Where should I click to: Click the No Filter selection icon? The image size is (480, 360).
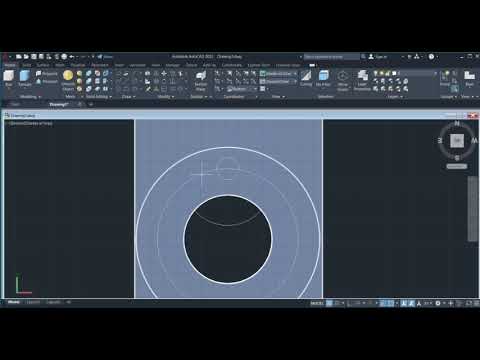click(x=323, y=79)
